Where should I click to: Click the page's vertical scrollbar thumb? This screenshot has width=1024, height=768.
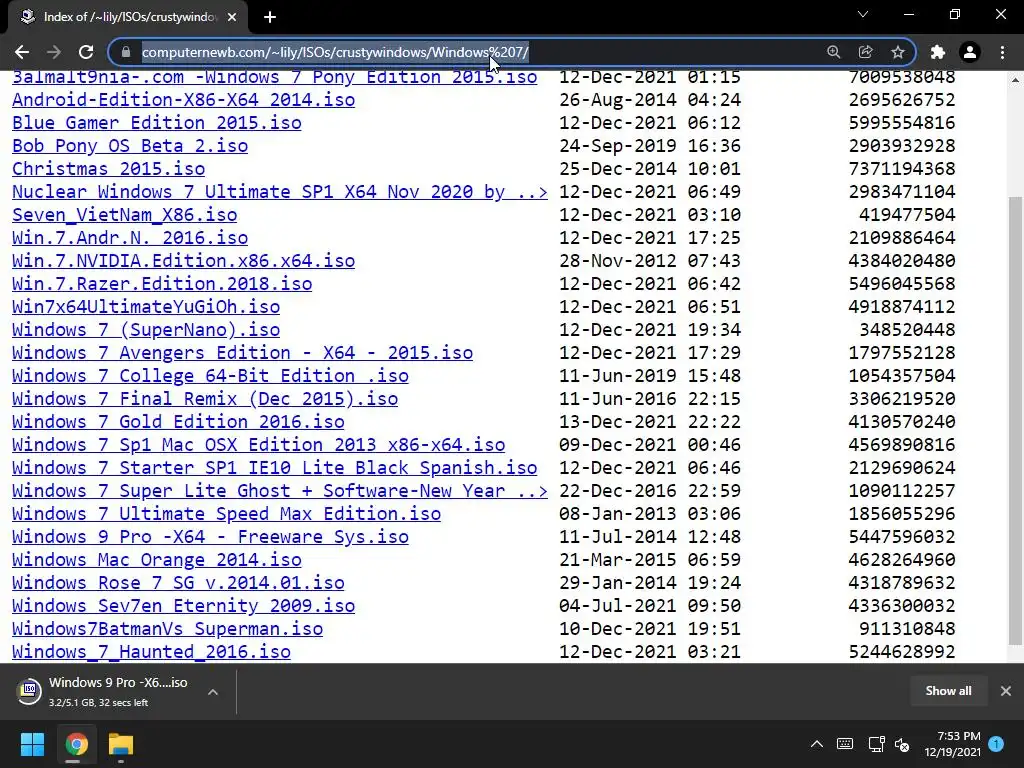(x=1015, y=421)
